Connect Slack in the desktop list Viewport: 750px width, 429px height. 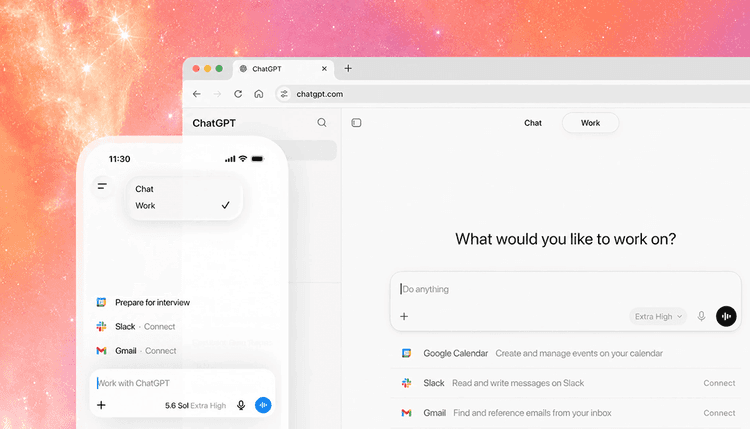point(719,383)
